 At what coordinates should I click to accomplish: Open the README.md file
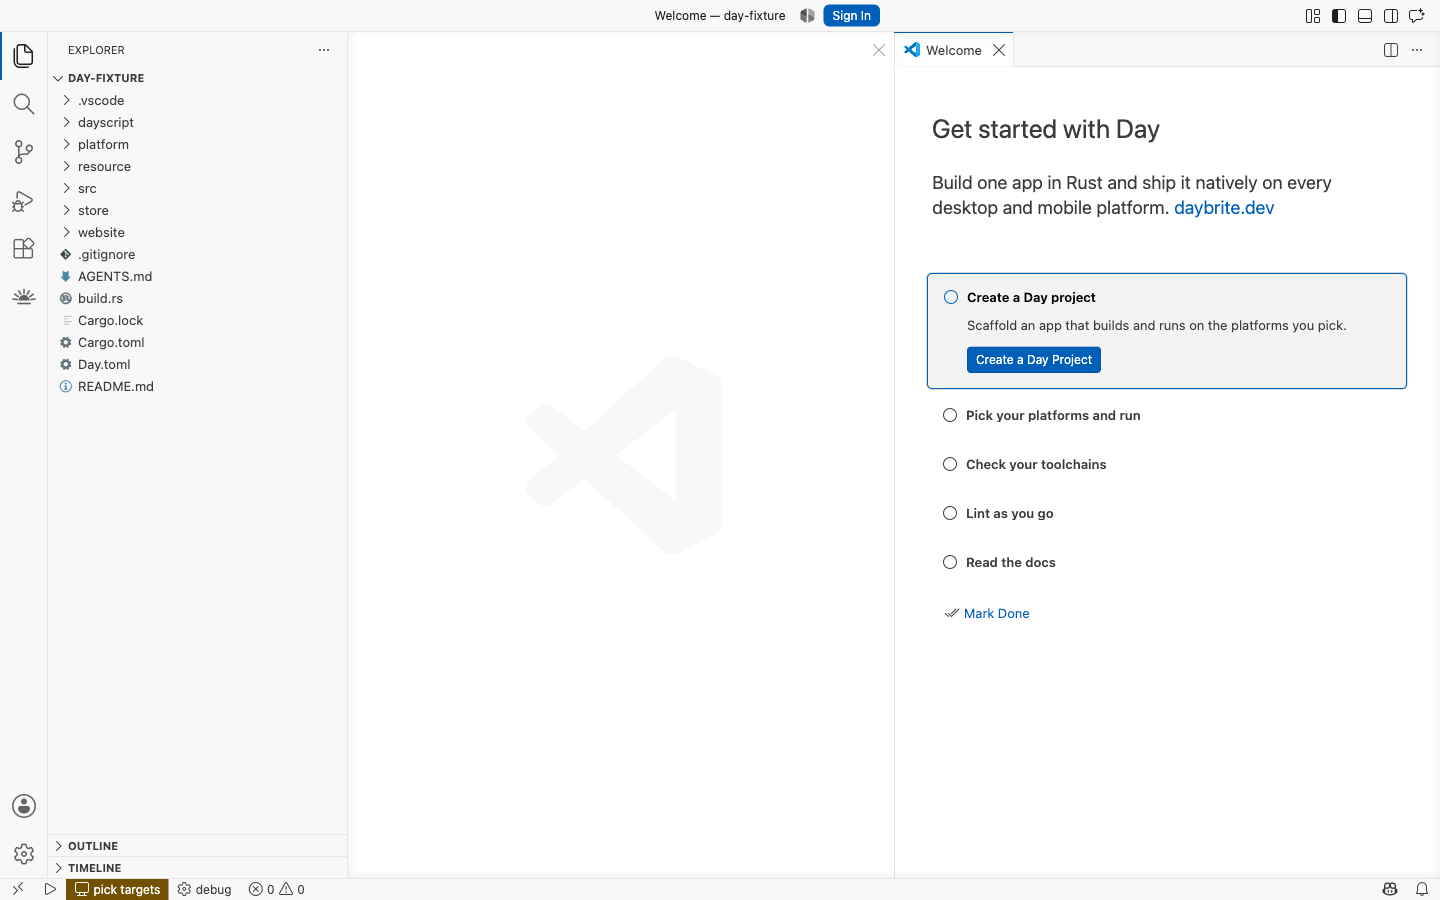pyautogui.click(x=198, y=386)
